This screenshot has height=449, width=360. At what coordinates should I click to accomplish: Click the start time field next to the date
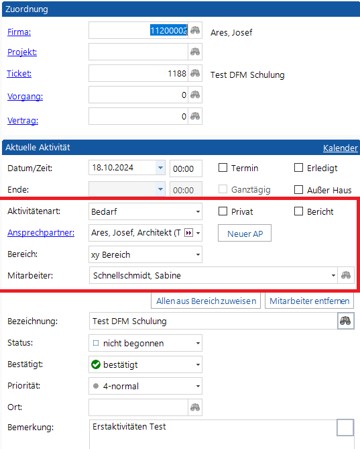186,168
